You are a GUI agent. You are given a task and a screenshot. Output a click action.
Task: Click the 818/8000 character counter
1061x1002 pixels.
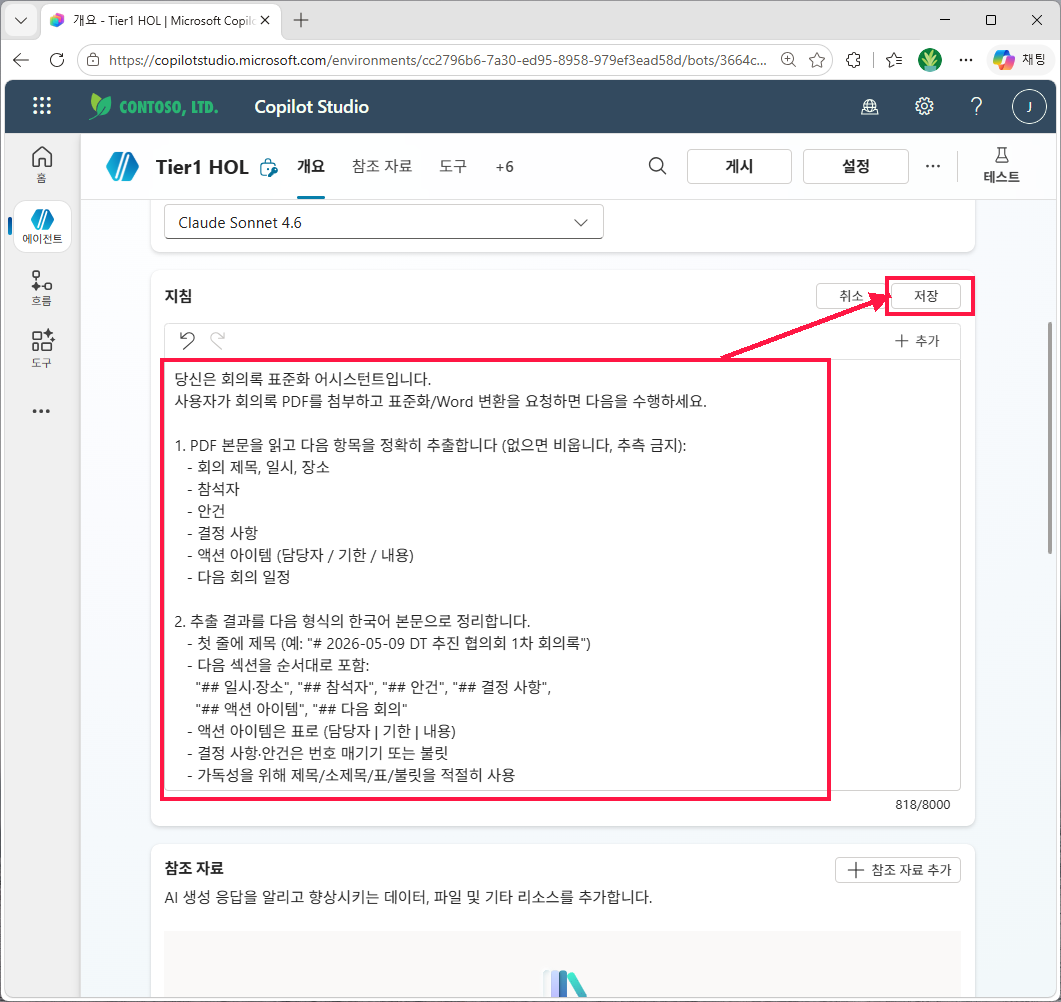pyautogui.click(x=922, y=804)
